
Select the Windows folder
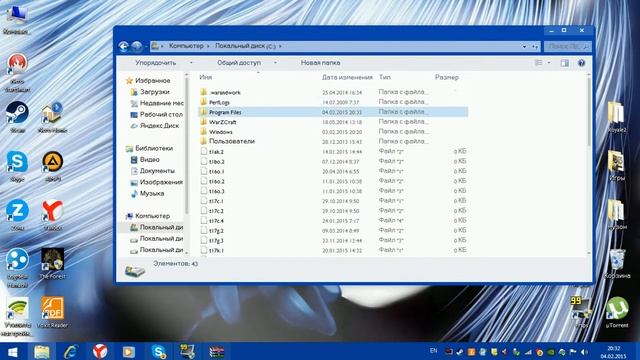pos(220,132)
